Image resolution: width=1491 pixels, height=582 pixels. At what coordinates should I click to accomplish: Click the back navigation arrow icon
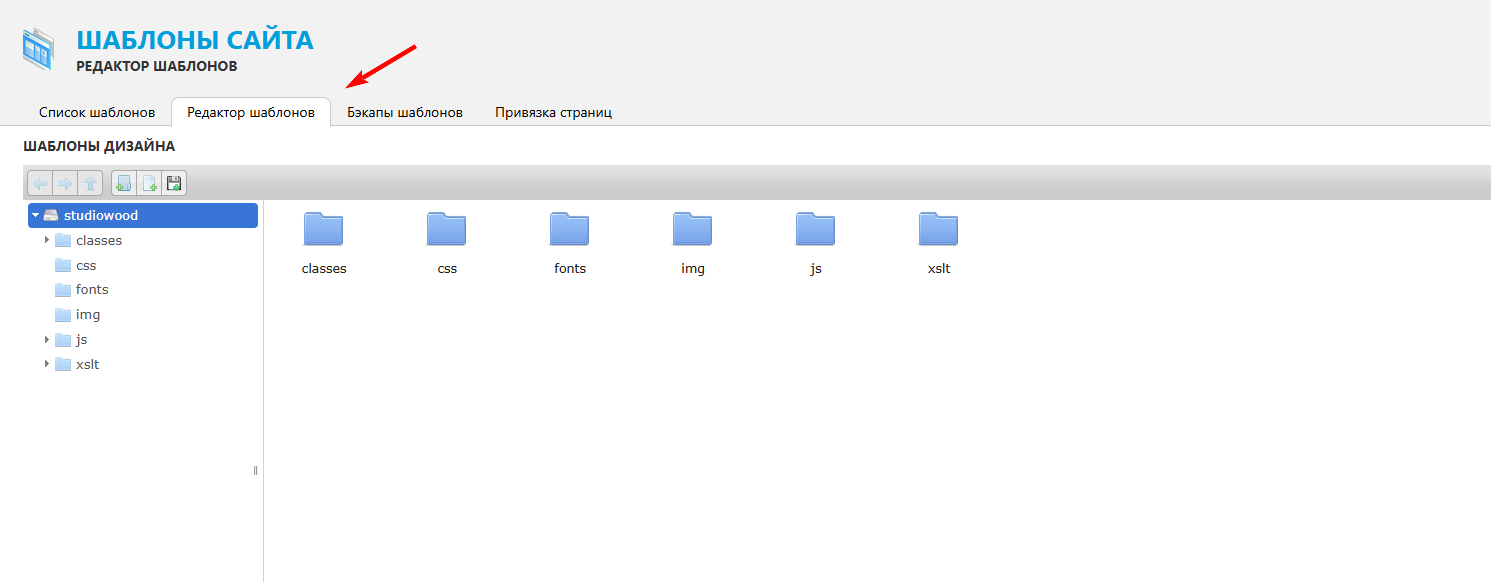[40, 183]
